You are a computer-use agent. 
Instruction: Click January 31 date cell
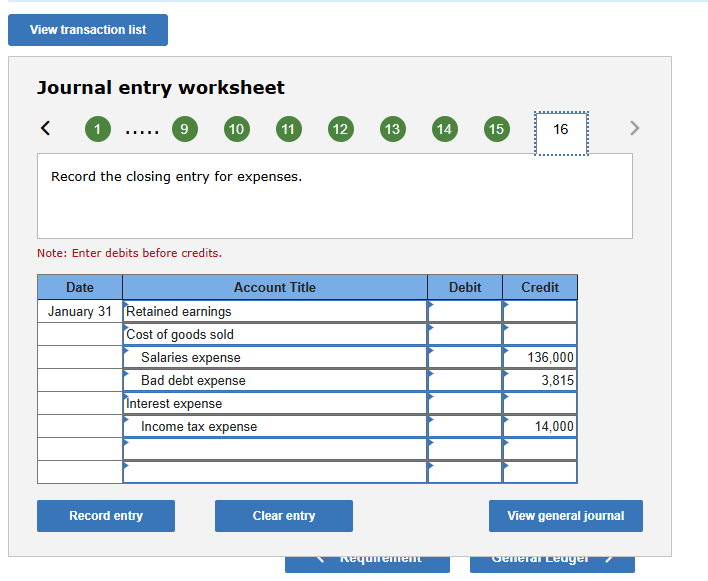[x=80, y=311]
